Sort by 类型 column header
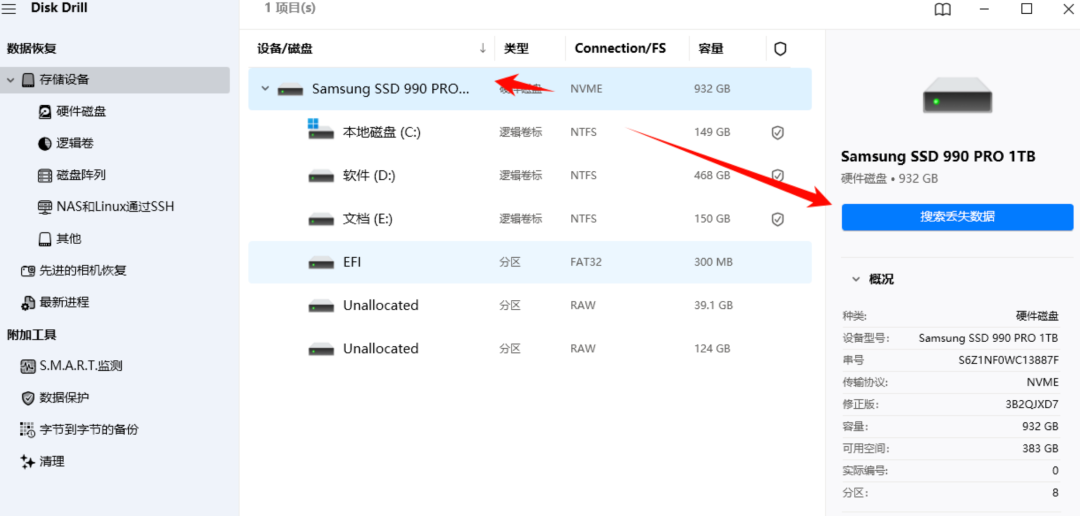 coord(516,49)
